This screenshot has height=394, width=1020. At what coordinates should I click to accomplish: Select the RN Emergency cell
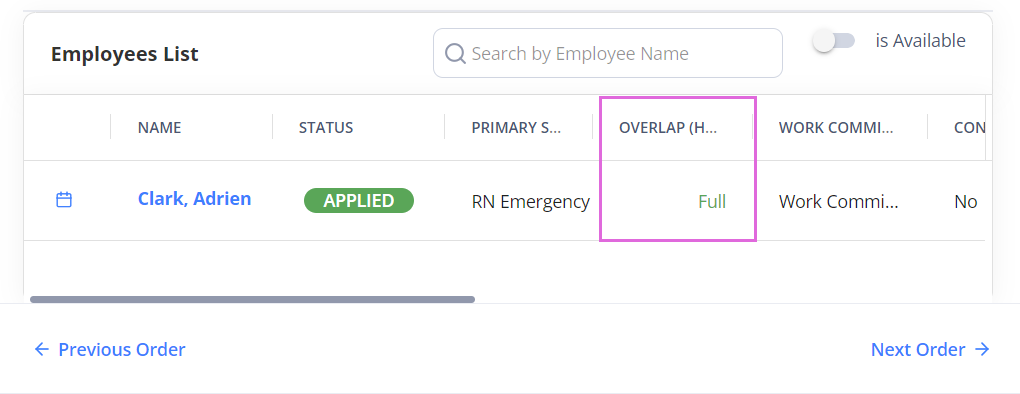[x=531, y=202]
